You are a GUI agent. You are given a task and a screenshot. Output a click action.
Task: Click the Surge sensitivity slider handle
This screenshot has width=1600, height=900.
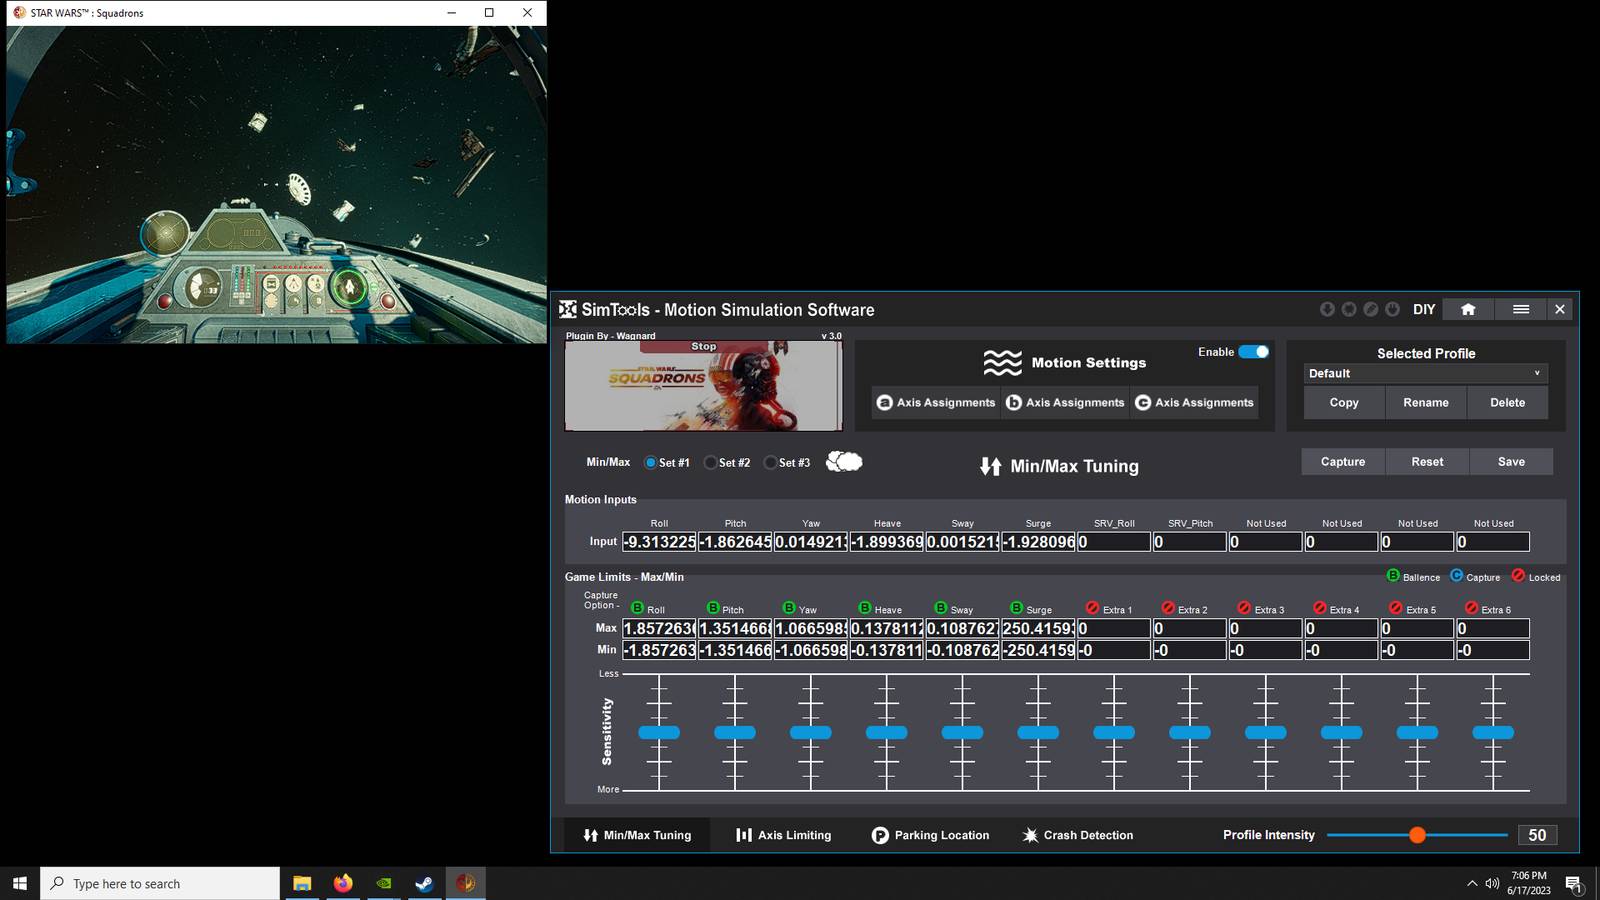1038,732
